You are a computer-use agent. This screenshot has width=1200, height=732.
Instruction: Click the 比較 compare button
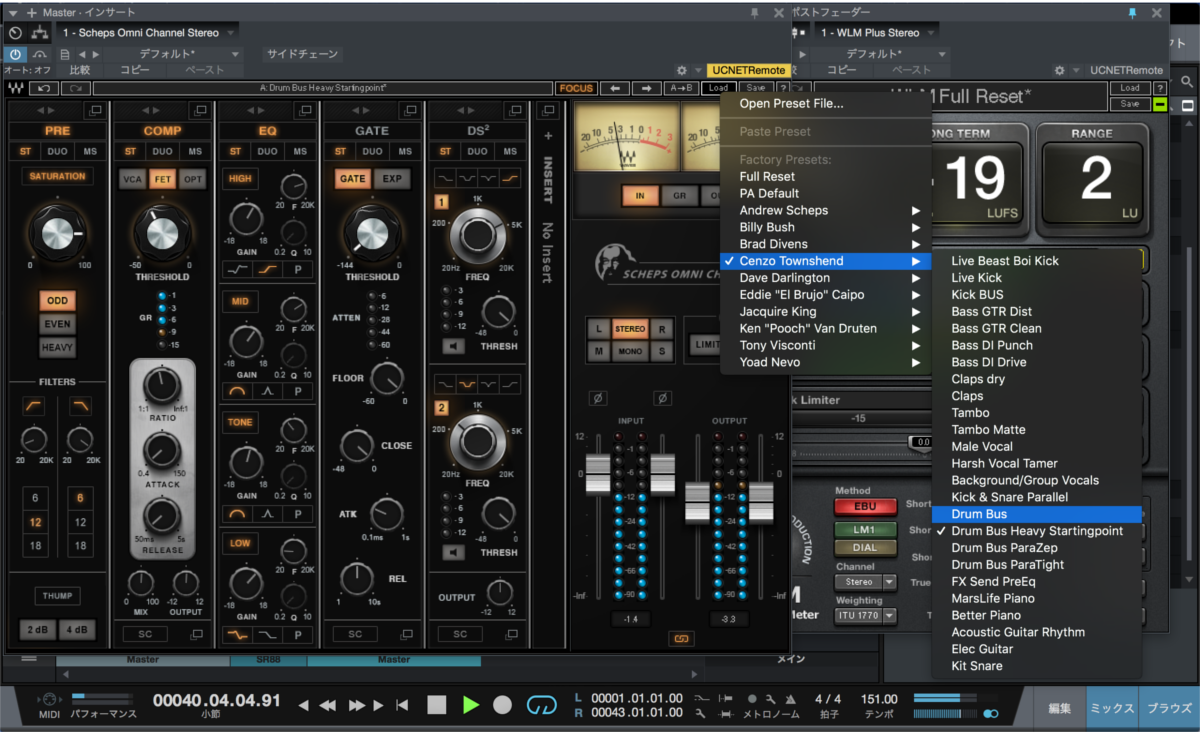79,70
